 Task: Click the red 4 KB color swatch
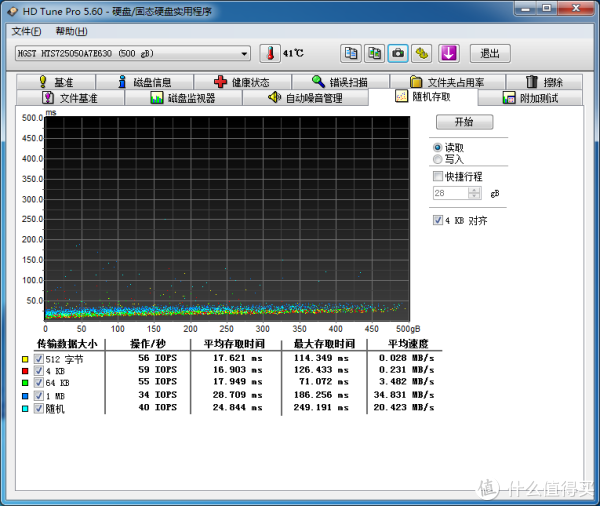[25, 371]
